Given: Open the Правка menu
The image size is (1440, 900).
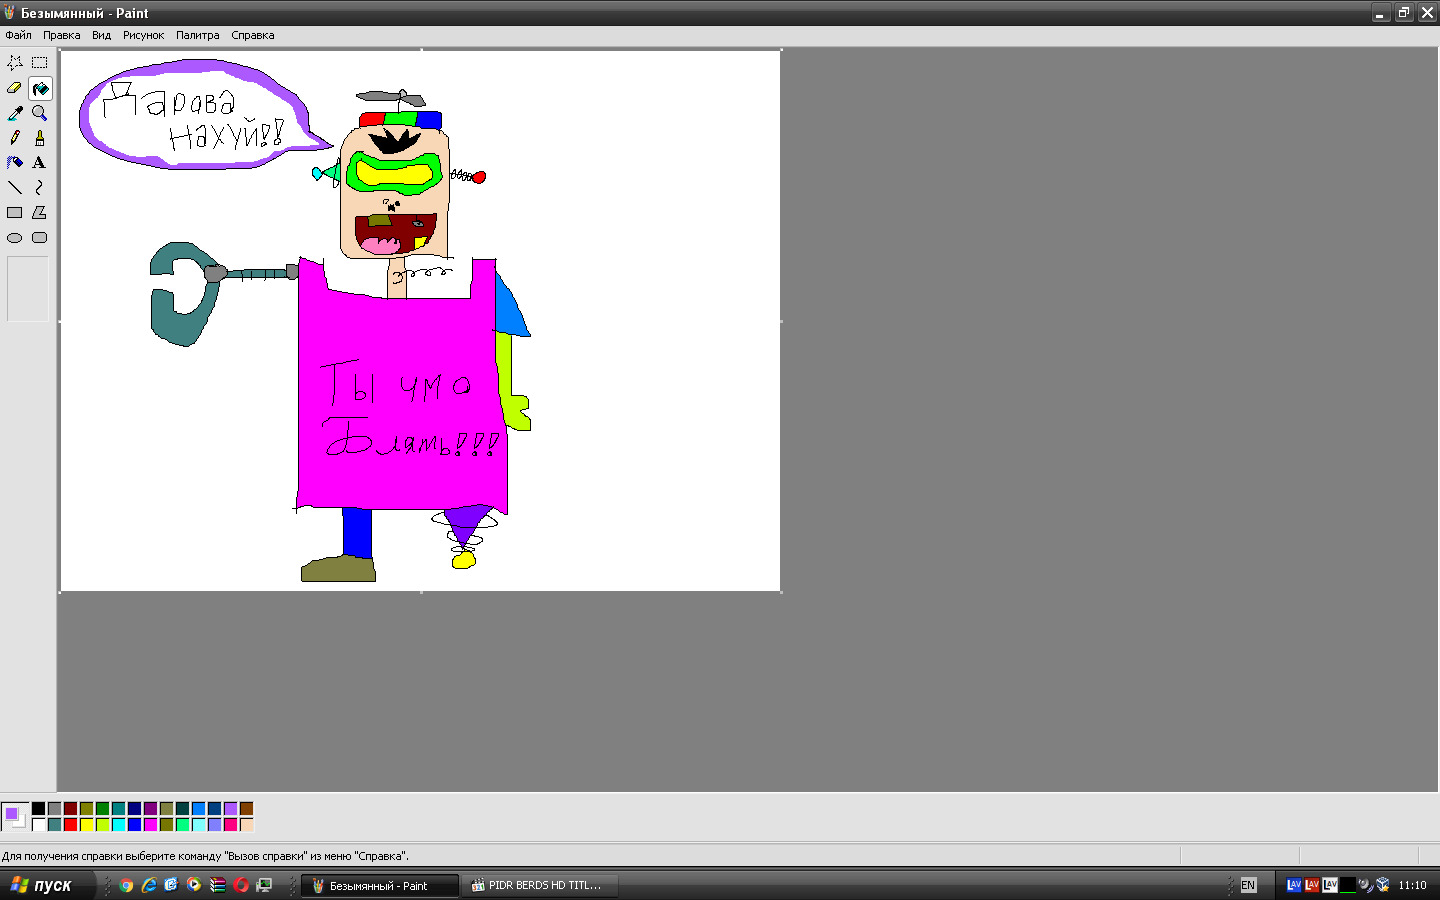Looking at the screenshot, I should pos(62,35).
